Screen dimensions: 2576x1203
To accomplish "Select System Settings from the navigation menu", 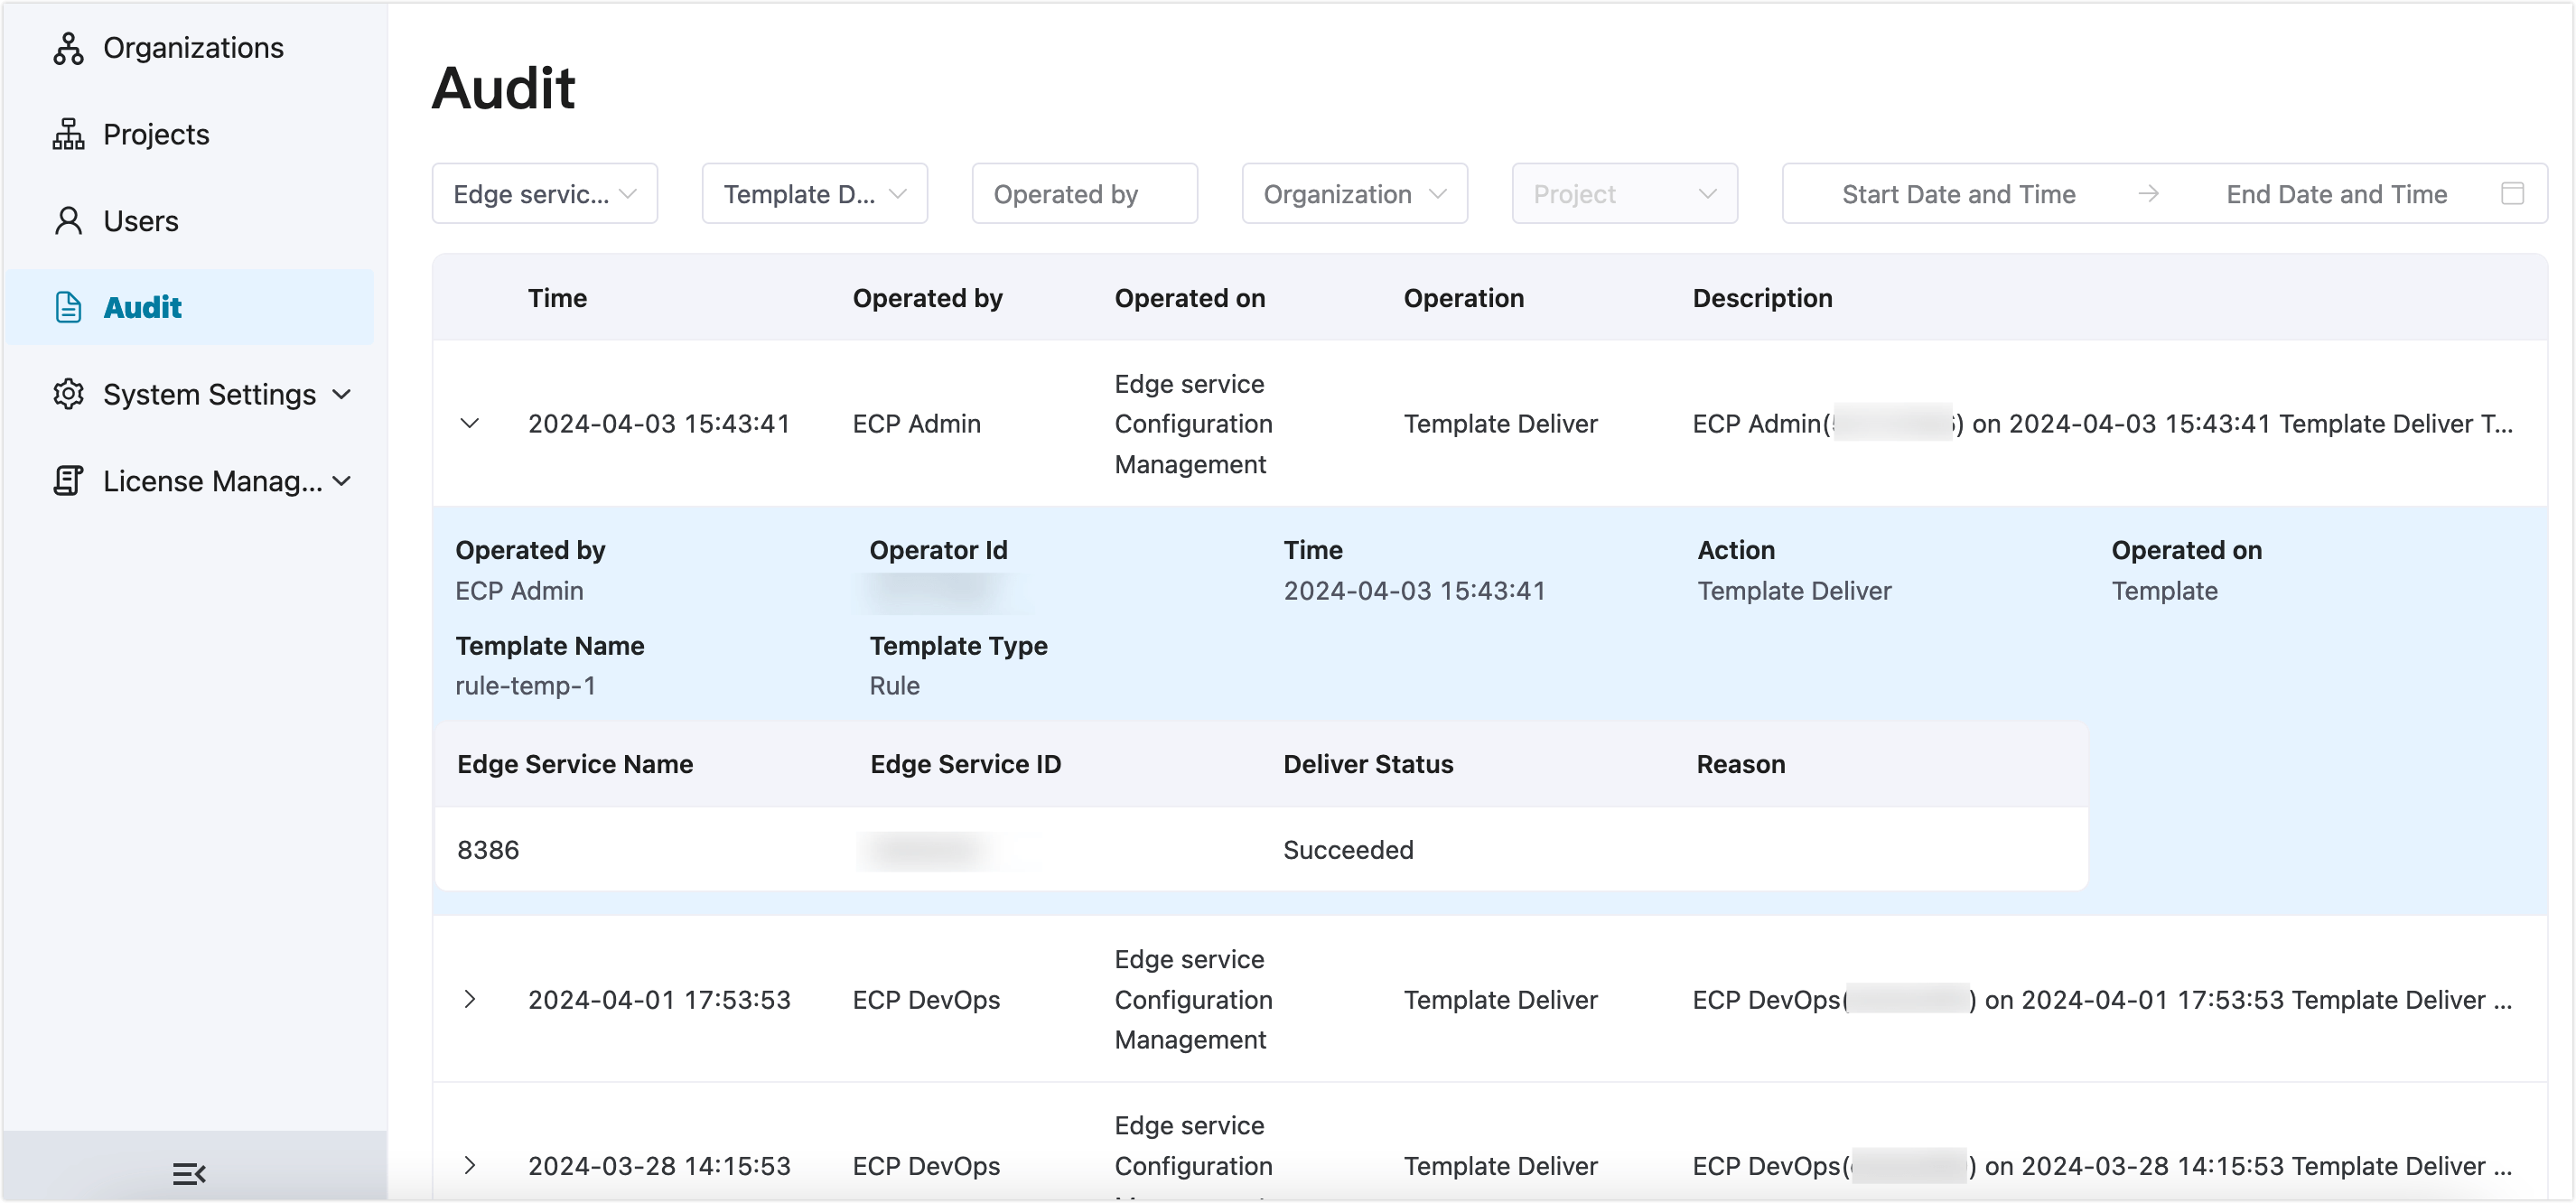I will 207,394.
